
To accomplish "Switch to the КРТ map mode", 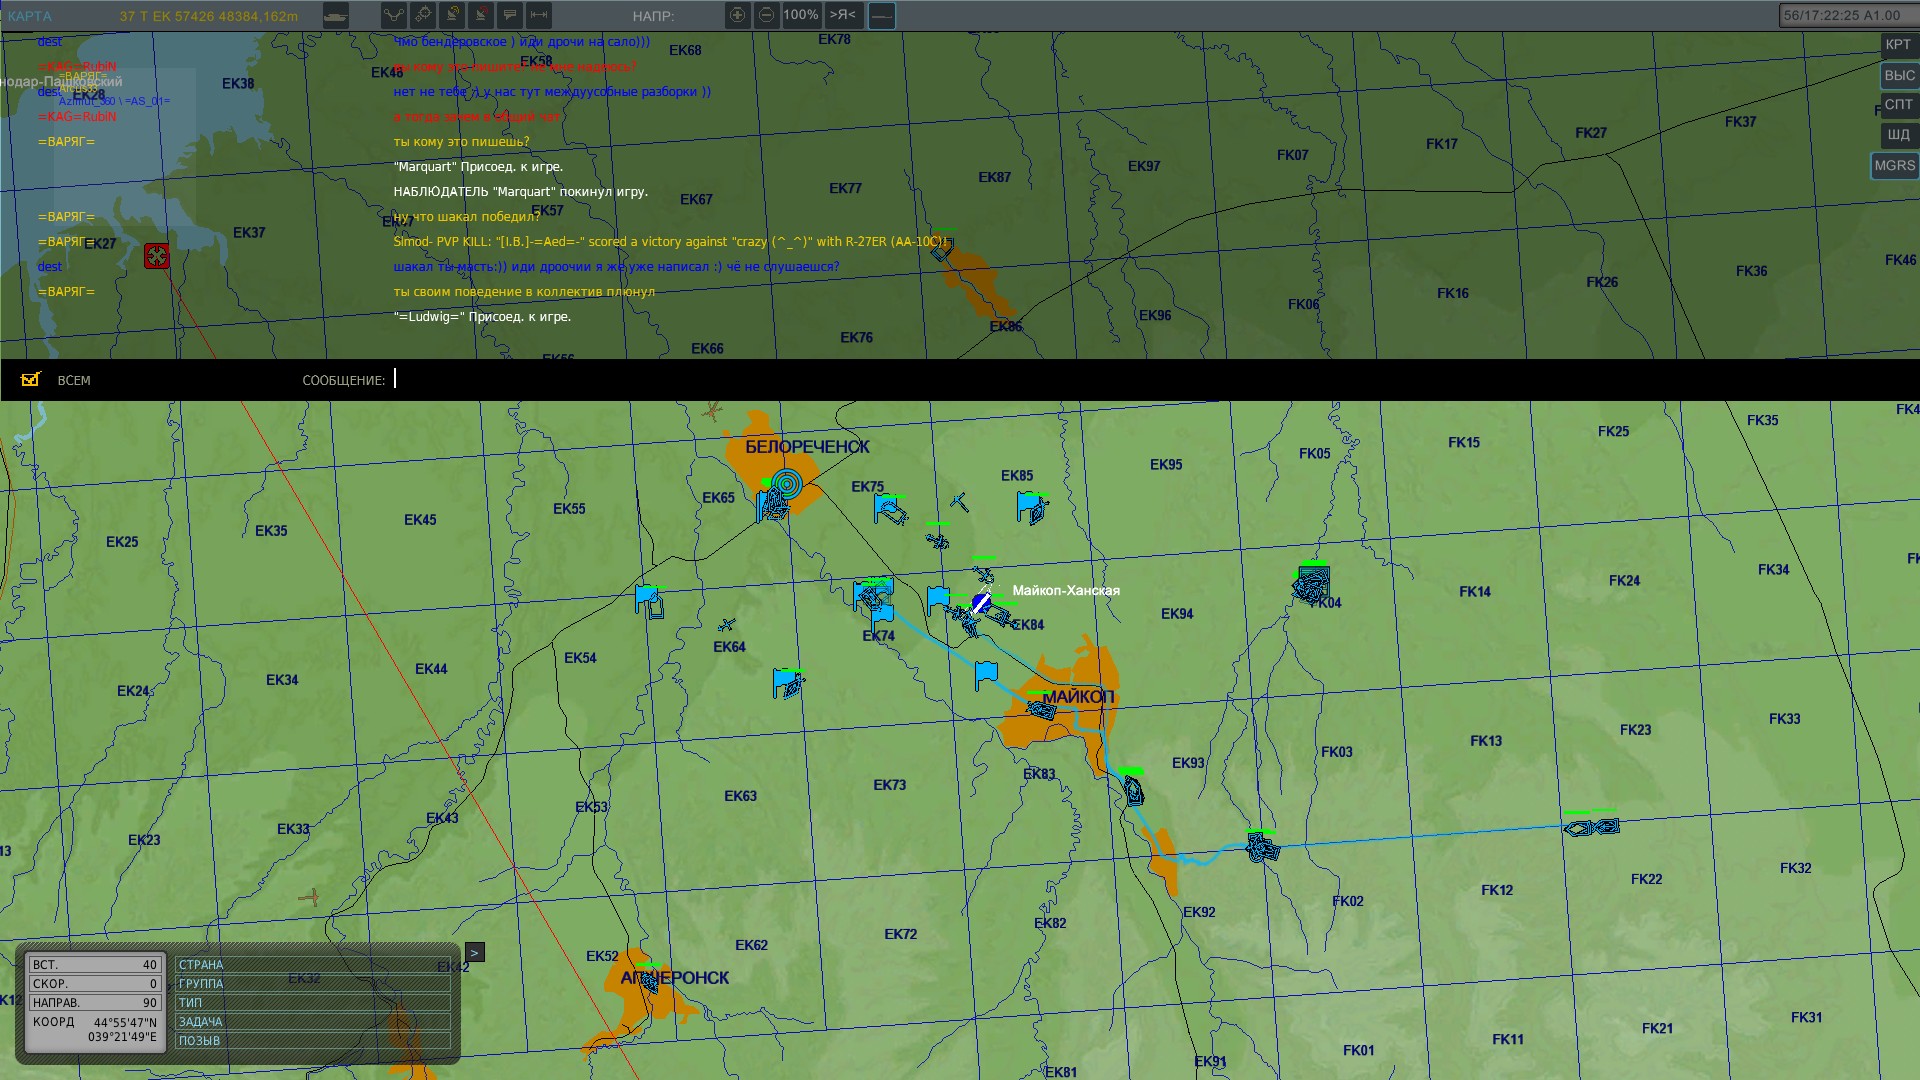I will pyautogui.click(x=1898, y=45).
